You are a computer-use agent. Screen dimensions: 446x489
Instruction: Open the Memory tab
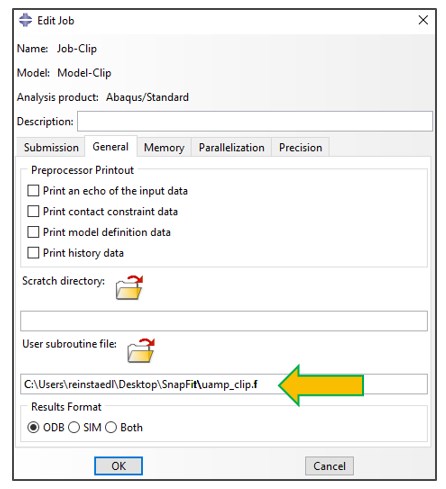[x=164, y=147]
